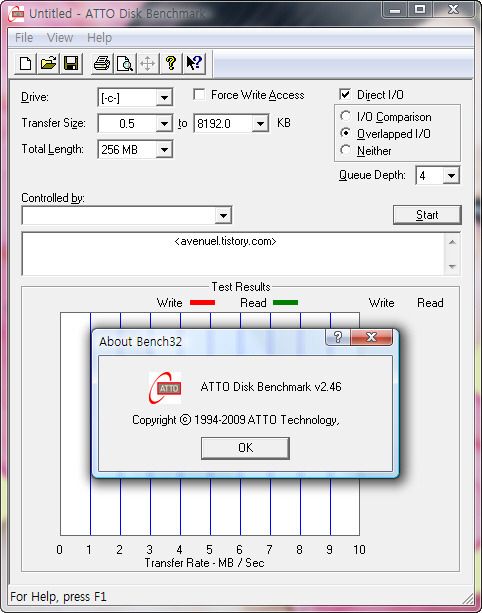482x613 pixels.
Task: Close the About Bench32 dialog
Action: [x=371, y=337]
